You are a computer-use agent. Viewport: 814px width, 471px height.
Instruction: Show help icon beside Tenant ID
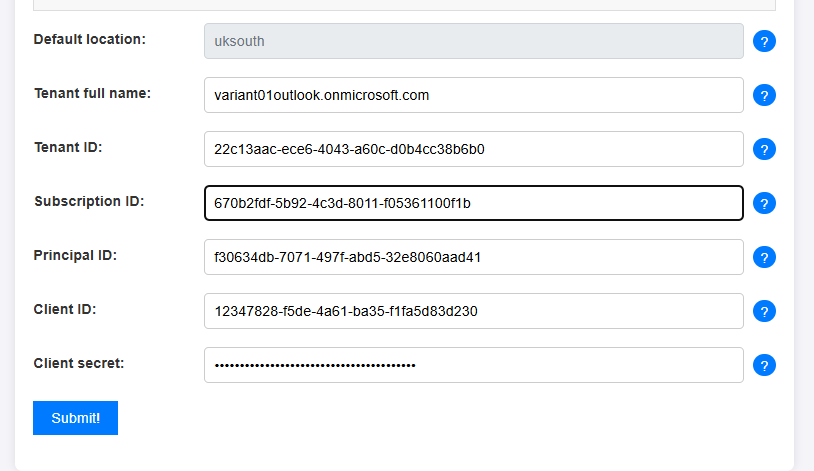[764, 150]
